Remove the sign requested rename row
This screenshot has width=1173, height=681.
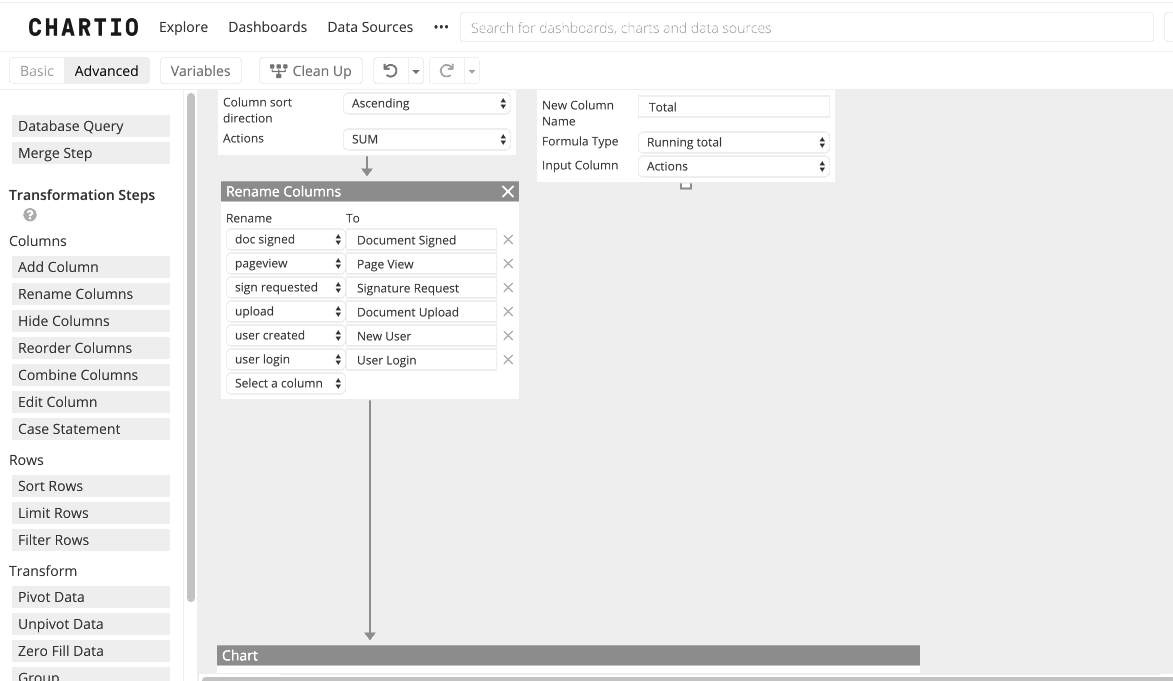(x=508, y=287)
